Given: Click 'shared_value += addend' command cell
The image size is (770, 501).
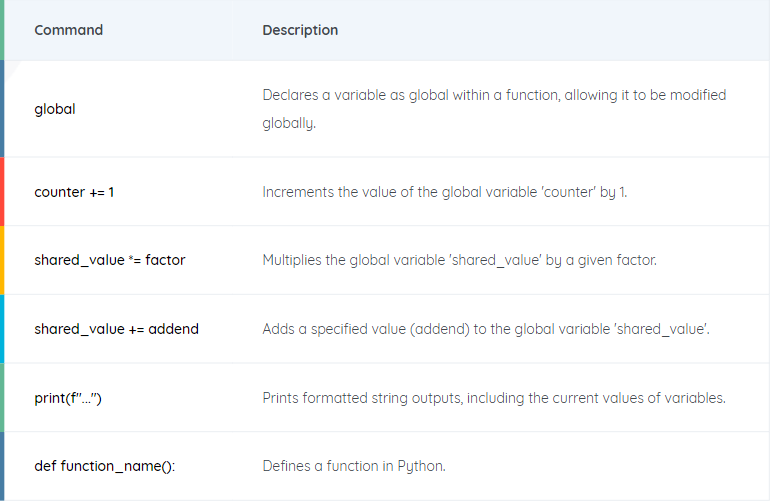Looking at the screenshot, I should point(116,329).
